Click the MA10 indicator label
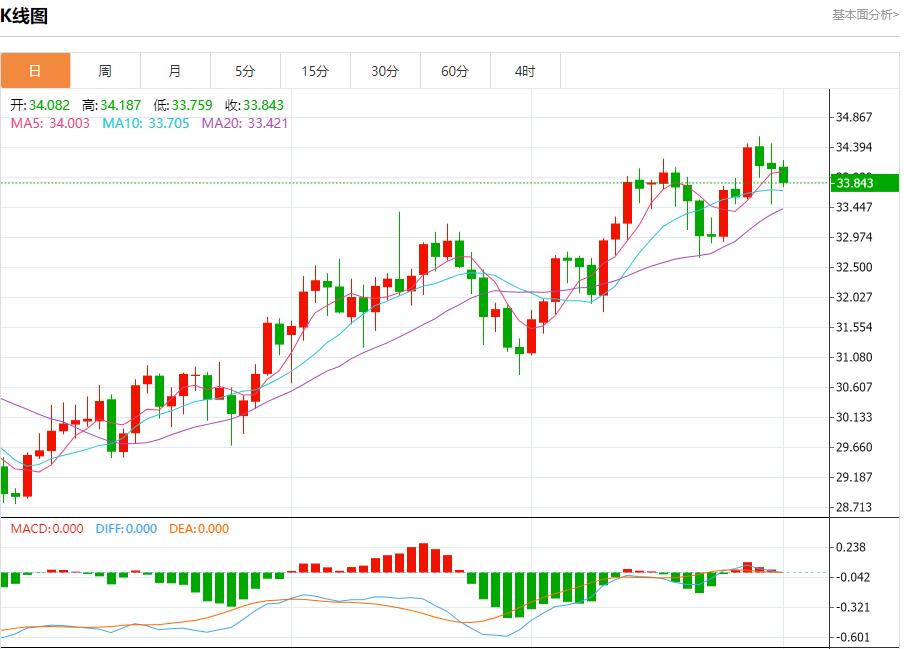 (x=146, y=124)
